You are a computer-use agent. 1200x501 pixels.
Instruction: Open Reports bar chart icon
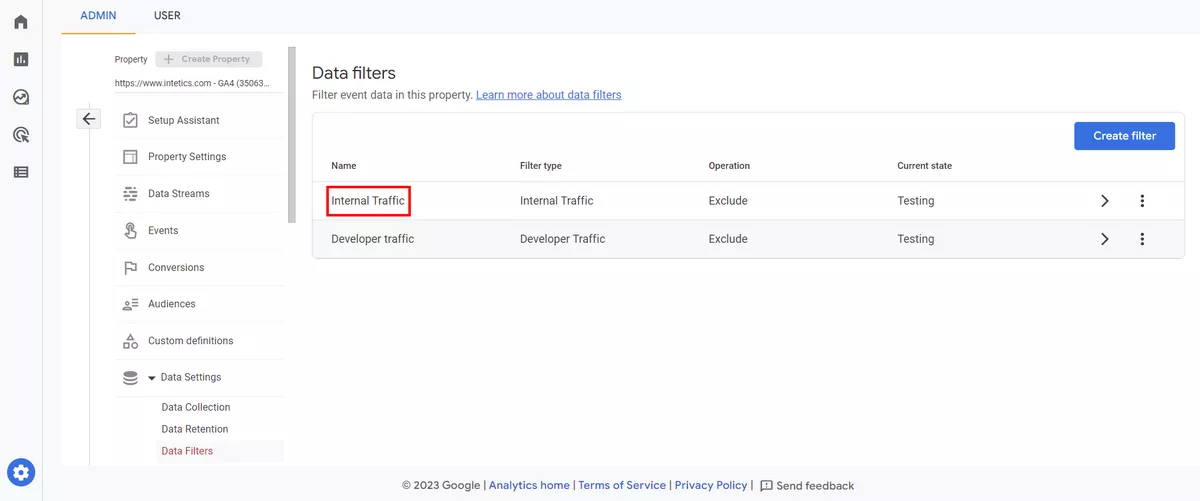point(21,60)
